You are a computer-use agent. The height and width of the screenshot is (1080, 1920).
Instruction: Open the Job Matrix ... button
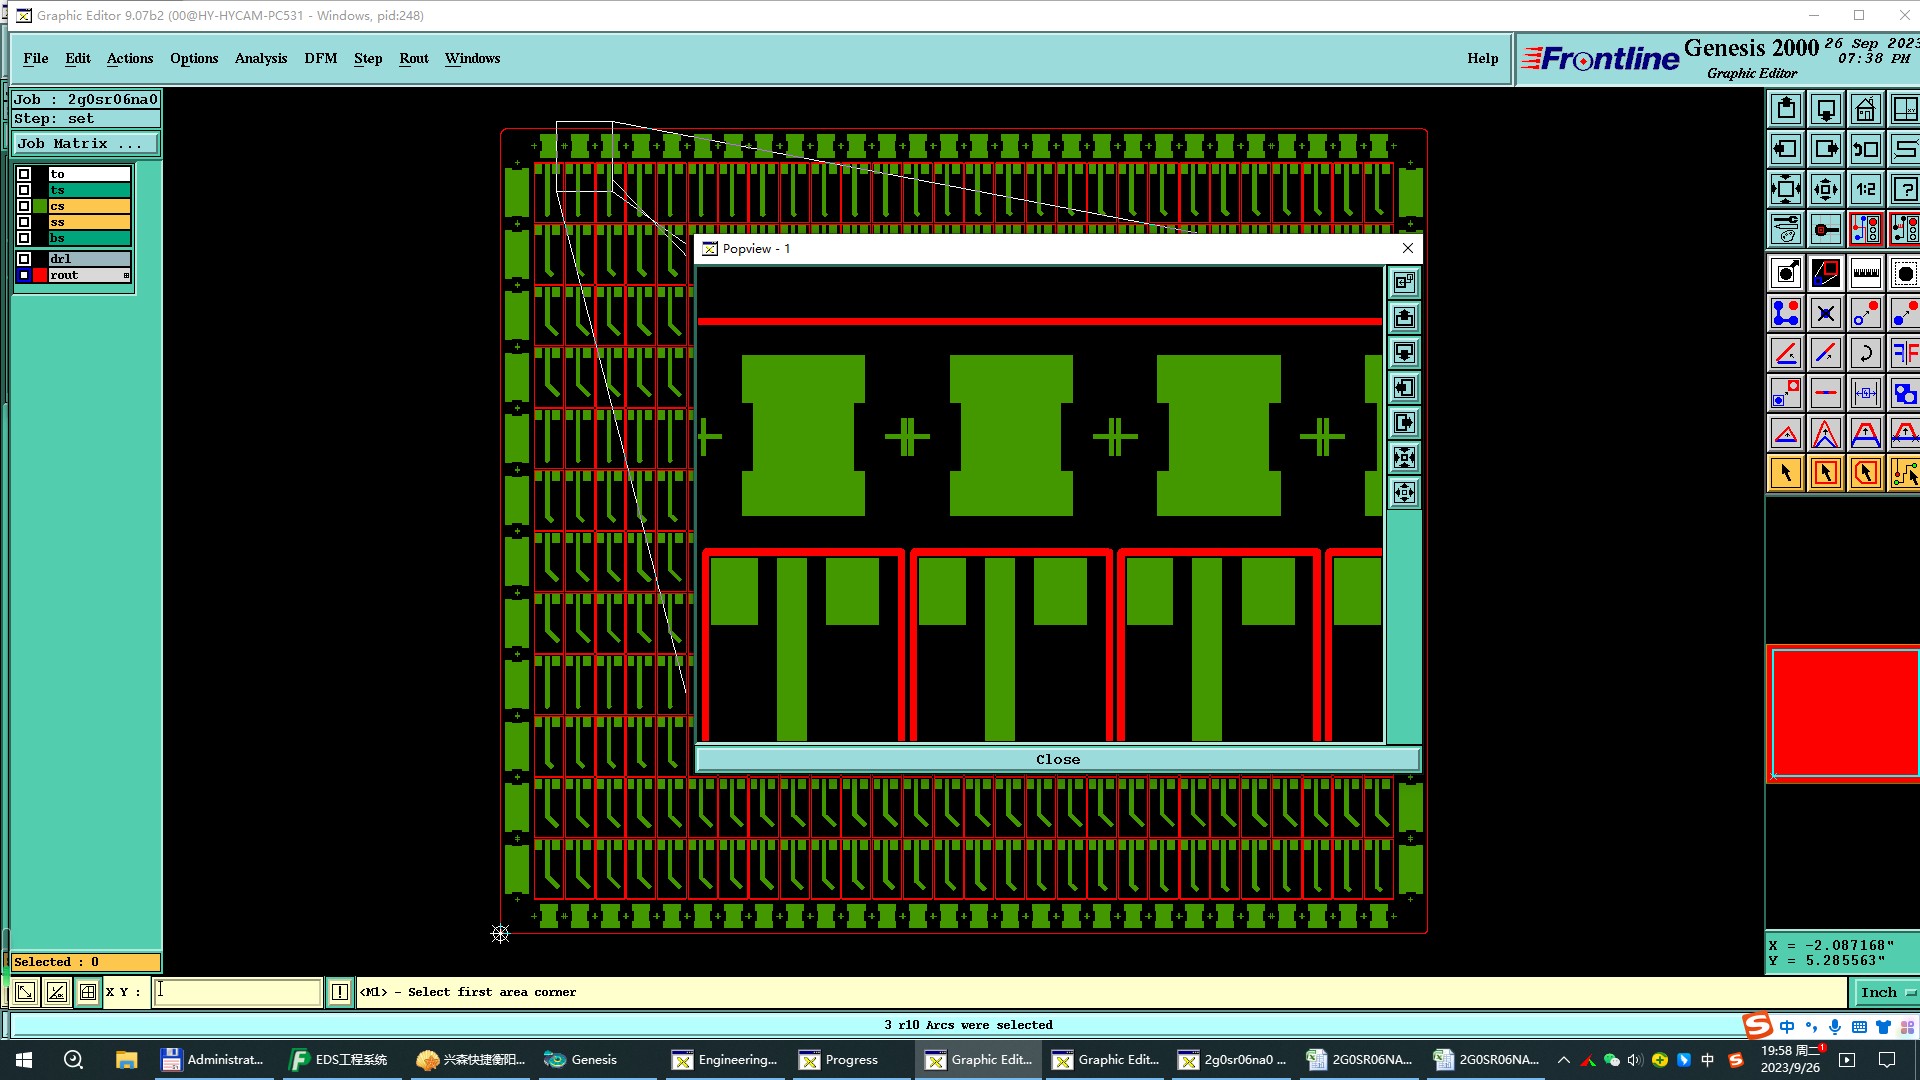[85, 144]
